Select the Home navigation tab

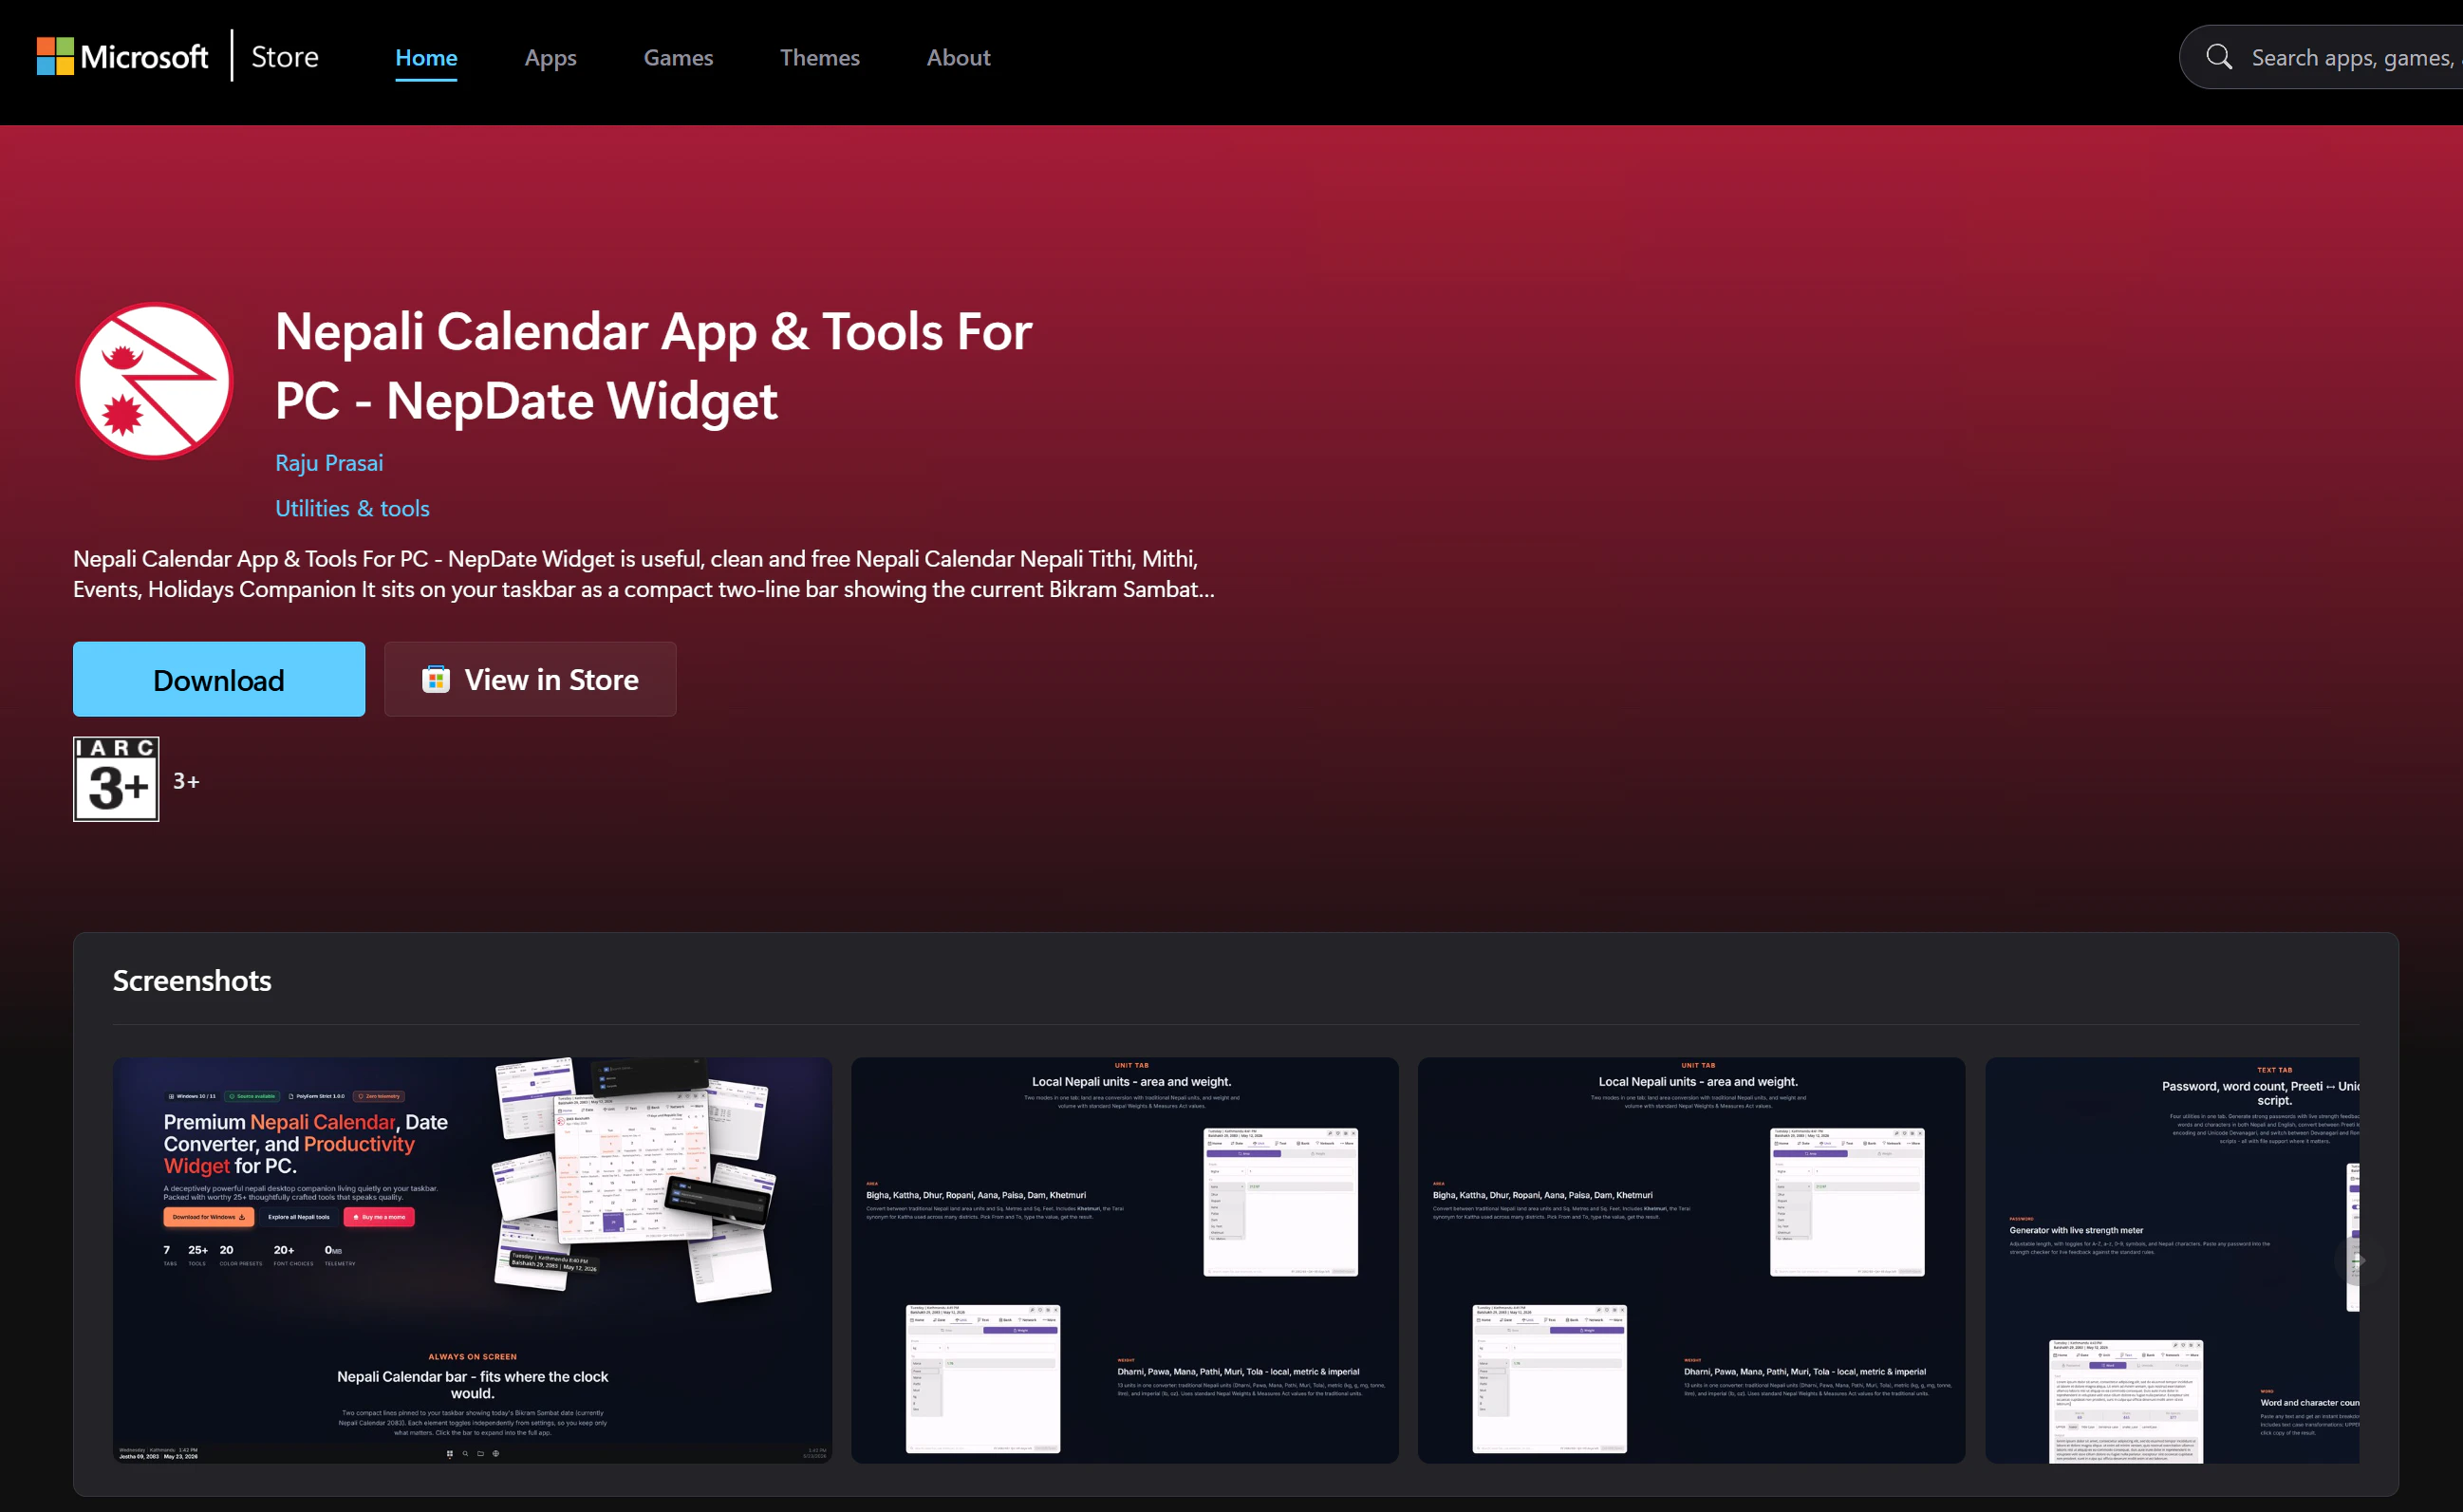pos(426,58)
